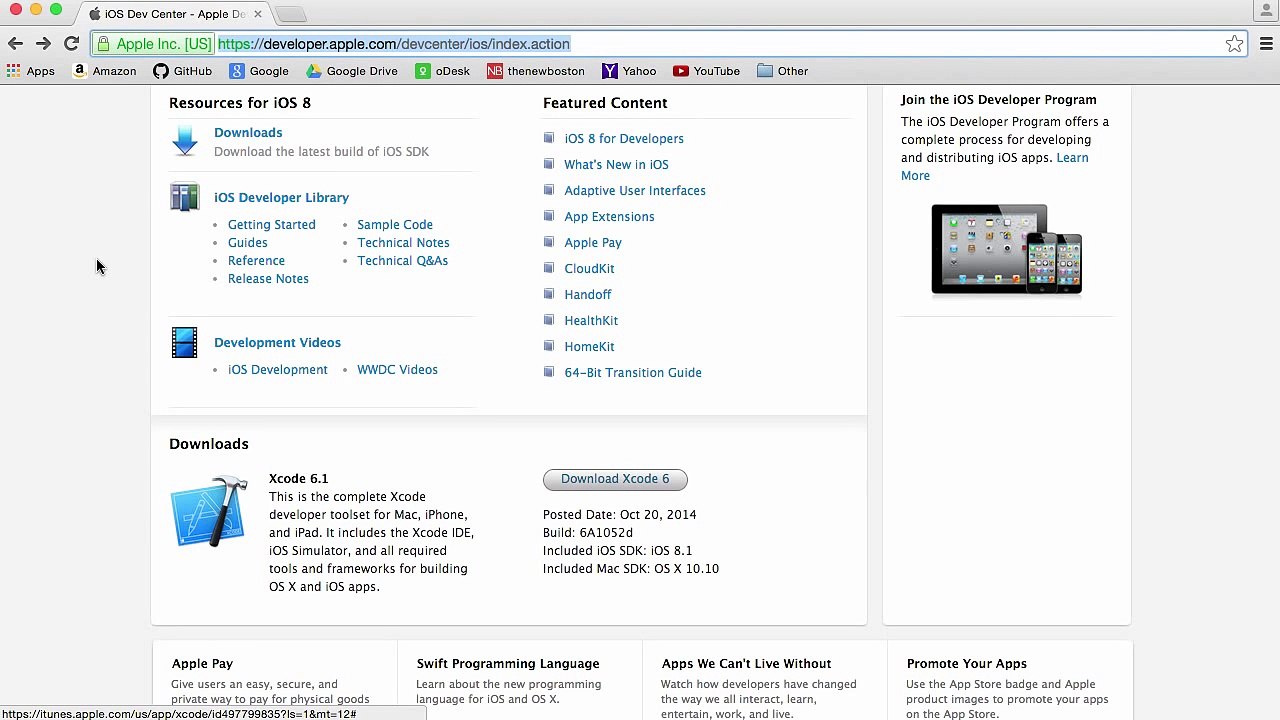Open the YouTube bookmark
The width and height of the screenshot is (1280, 720).
pos(707,71)
